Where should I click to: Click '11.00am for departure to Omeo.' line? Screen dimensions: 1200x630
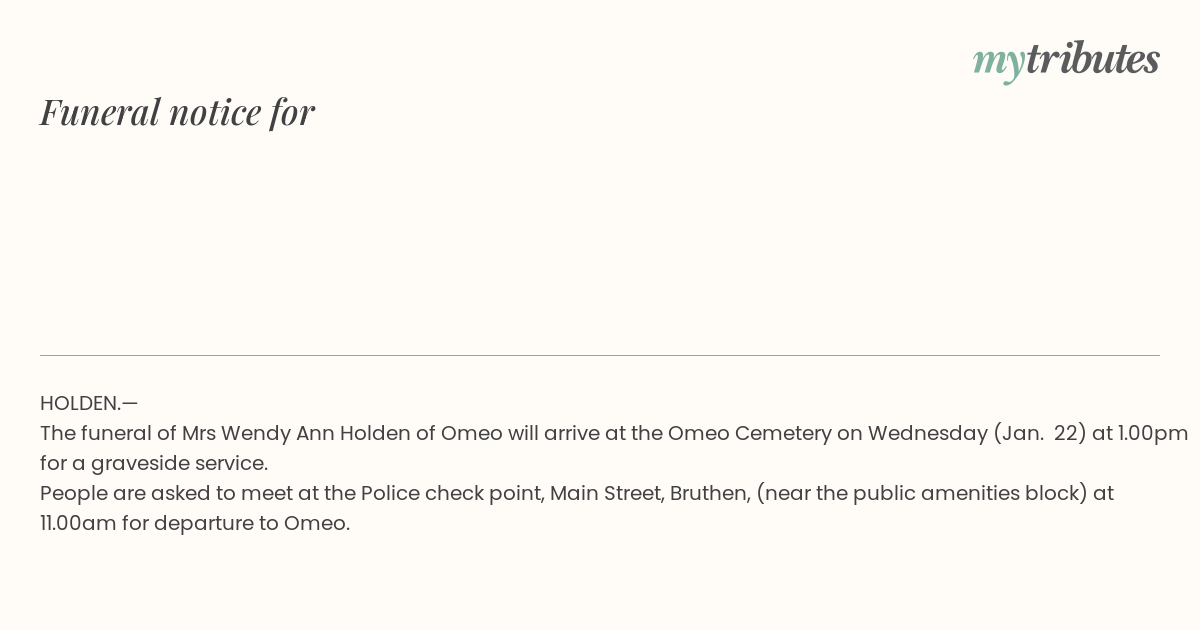tap(195, 523)
